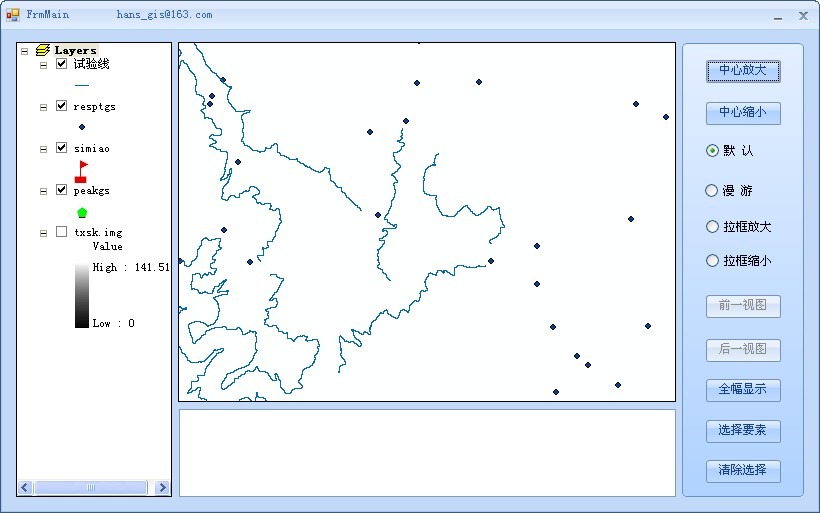The width and height of the screenshot is (820, 513).
Task: Click the green pentagon symbol under peakgs
Action: coord(82,212)
